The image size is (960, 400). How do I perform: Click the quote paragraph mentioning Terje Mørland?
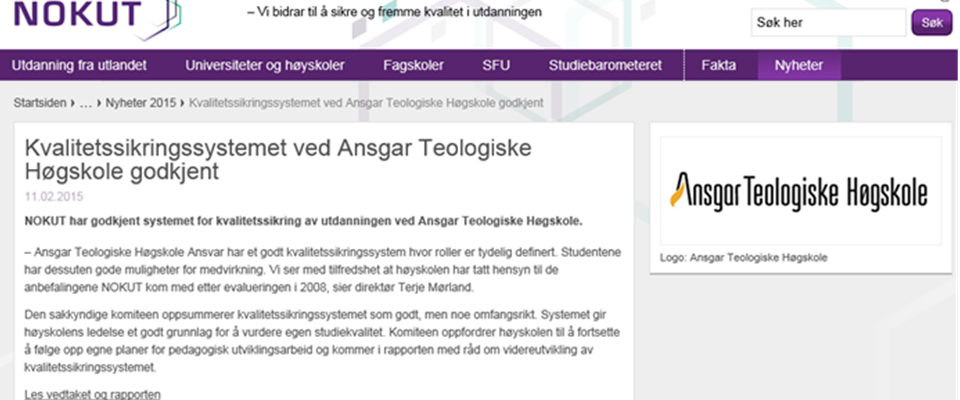click(x=323, y=270)
